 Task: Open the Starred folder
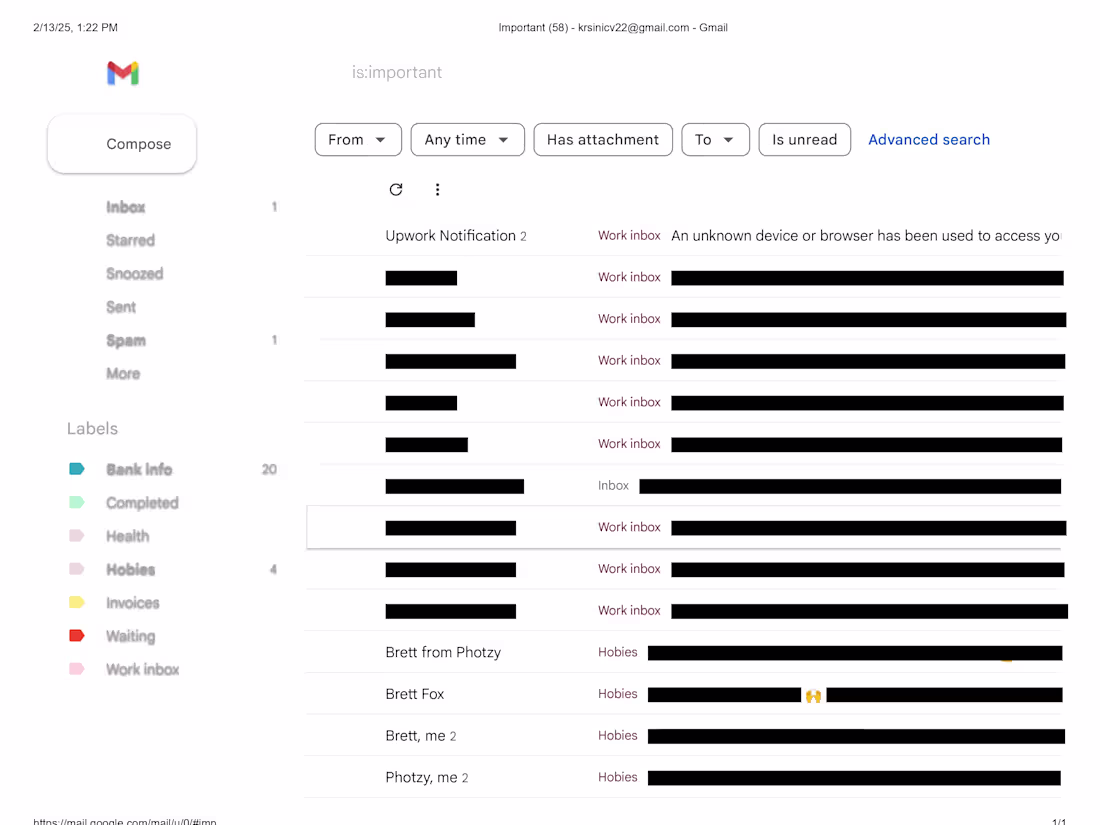pos(130,240)
